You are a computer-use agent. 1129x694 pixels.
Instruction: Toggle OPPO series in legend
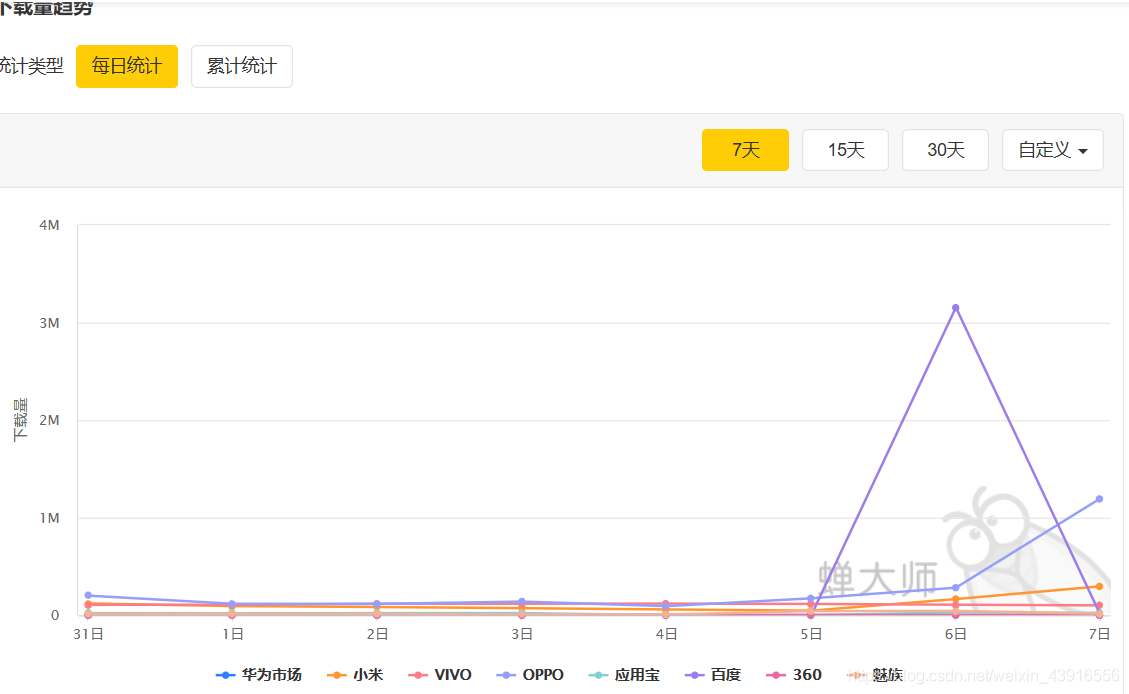530,675
